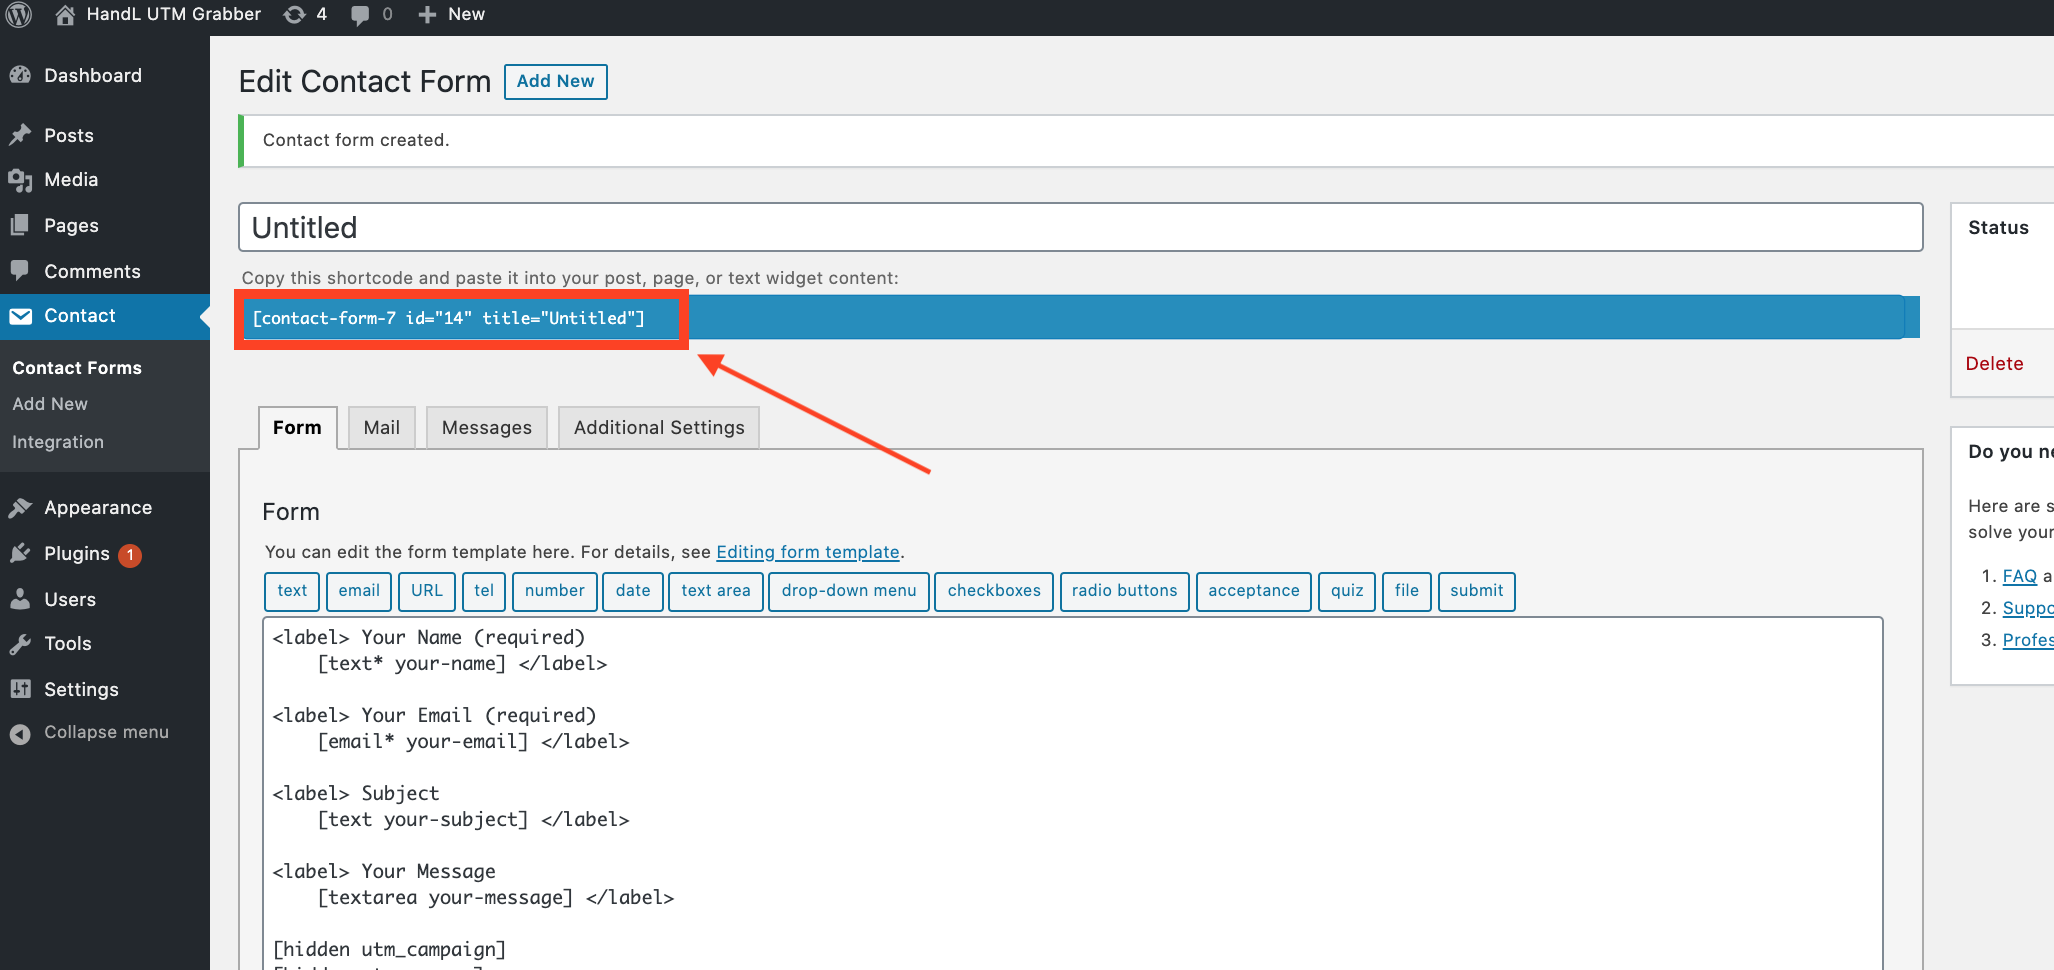Open the site home icon HandL UTM Grabber
2054x970 pixels.
coord(66,14)
